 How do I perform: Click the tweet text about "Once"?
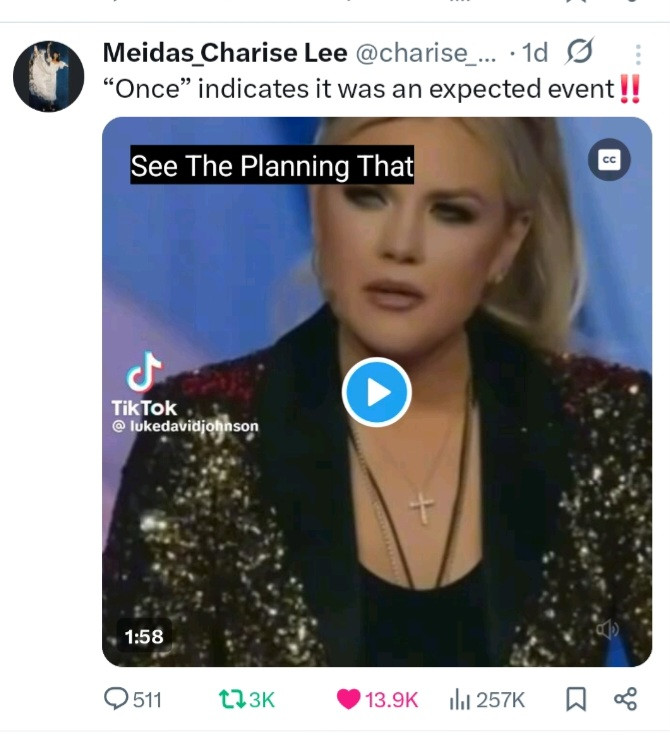pos(371,89)
